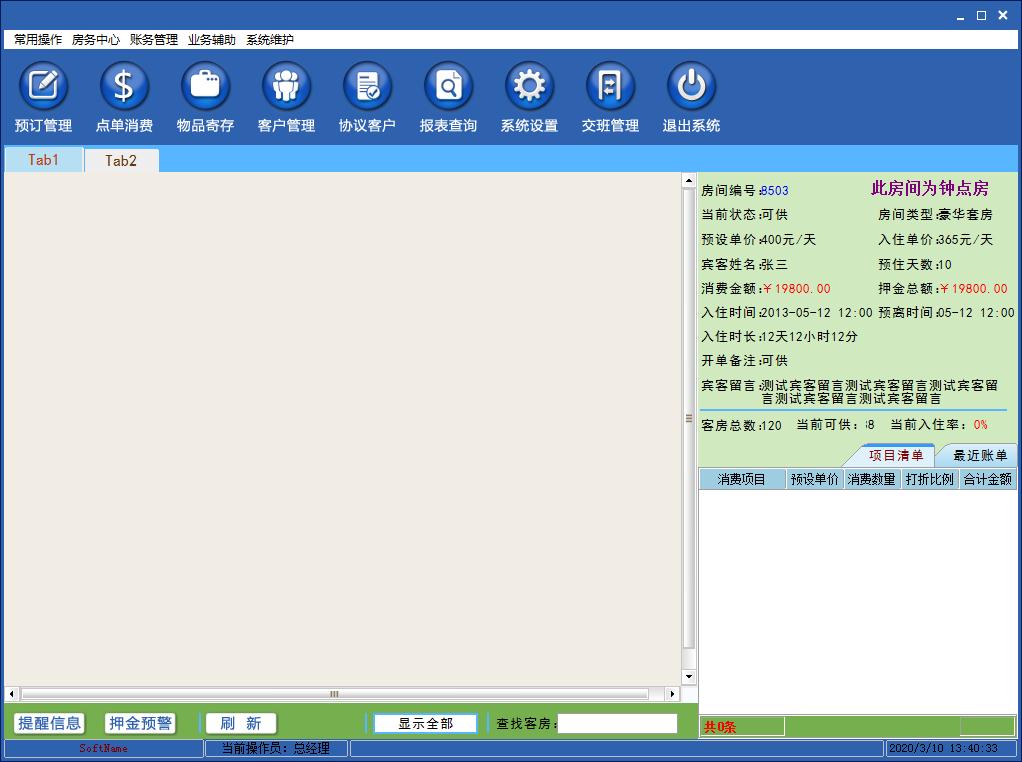Click the 提醒信息 button
Image resolution: width=1022 pixels, height=762 pixels.
pos(50,723)
